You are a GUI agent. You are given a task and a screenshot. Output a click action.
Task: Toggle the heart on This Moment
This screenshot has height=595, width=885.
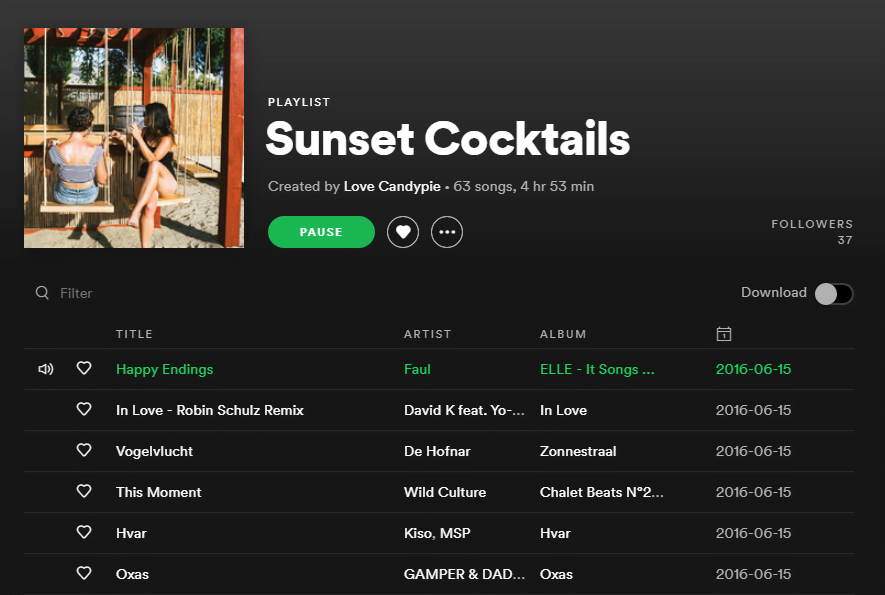[84, 491]
